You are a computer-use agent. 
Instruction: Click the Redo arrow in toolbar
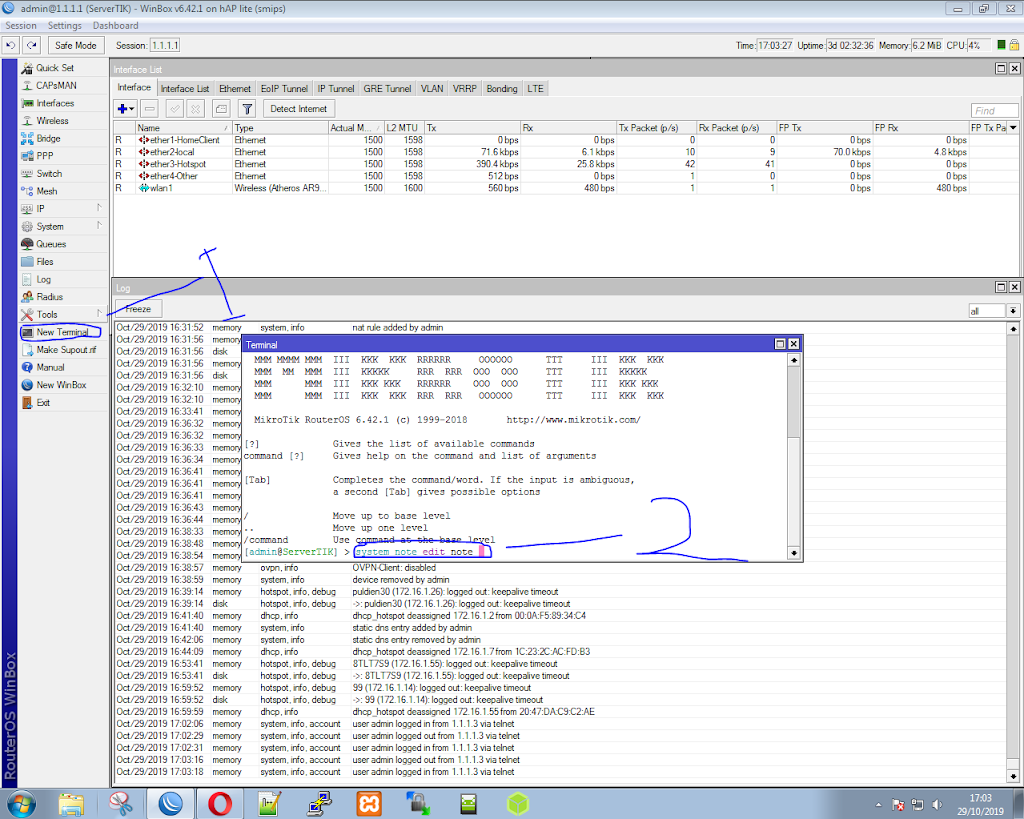click(31, 46)
